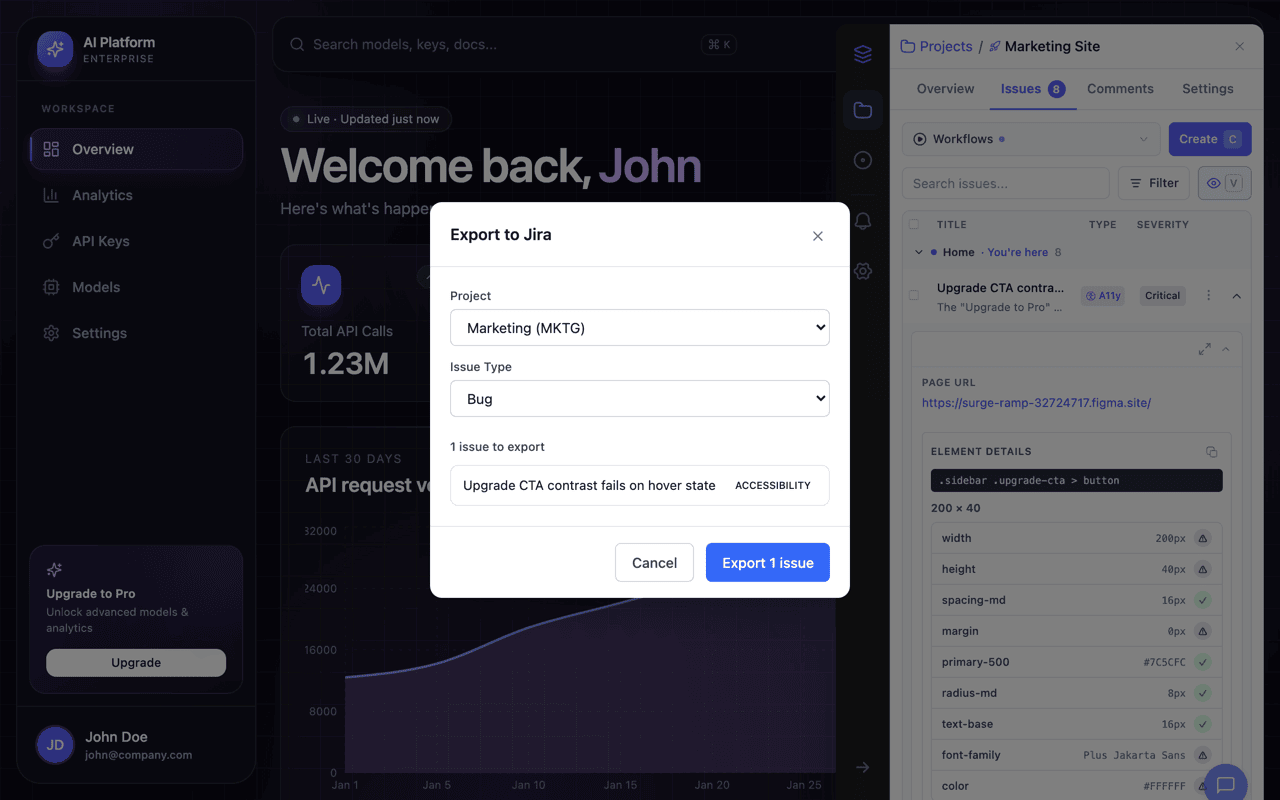The image size is (1280, 800).
Task: Toggle the eye visibility button marked V
Action: pyautogui.click(x=1224, y=183)
